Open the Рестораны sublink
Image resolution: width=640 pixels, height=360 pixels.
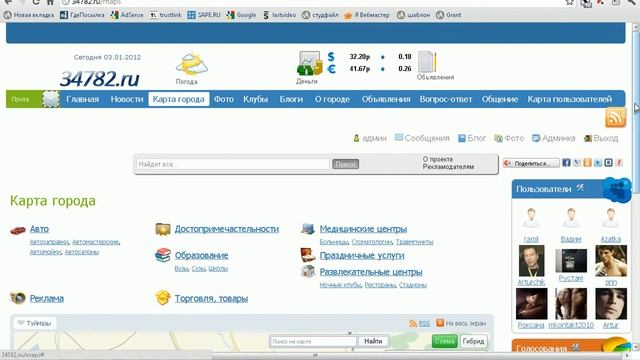point(380,285)
